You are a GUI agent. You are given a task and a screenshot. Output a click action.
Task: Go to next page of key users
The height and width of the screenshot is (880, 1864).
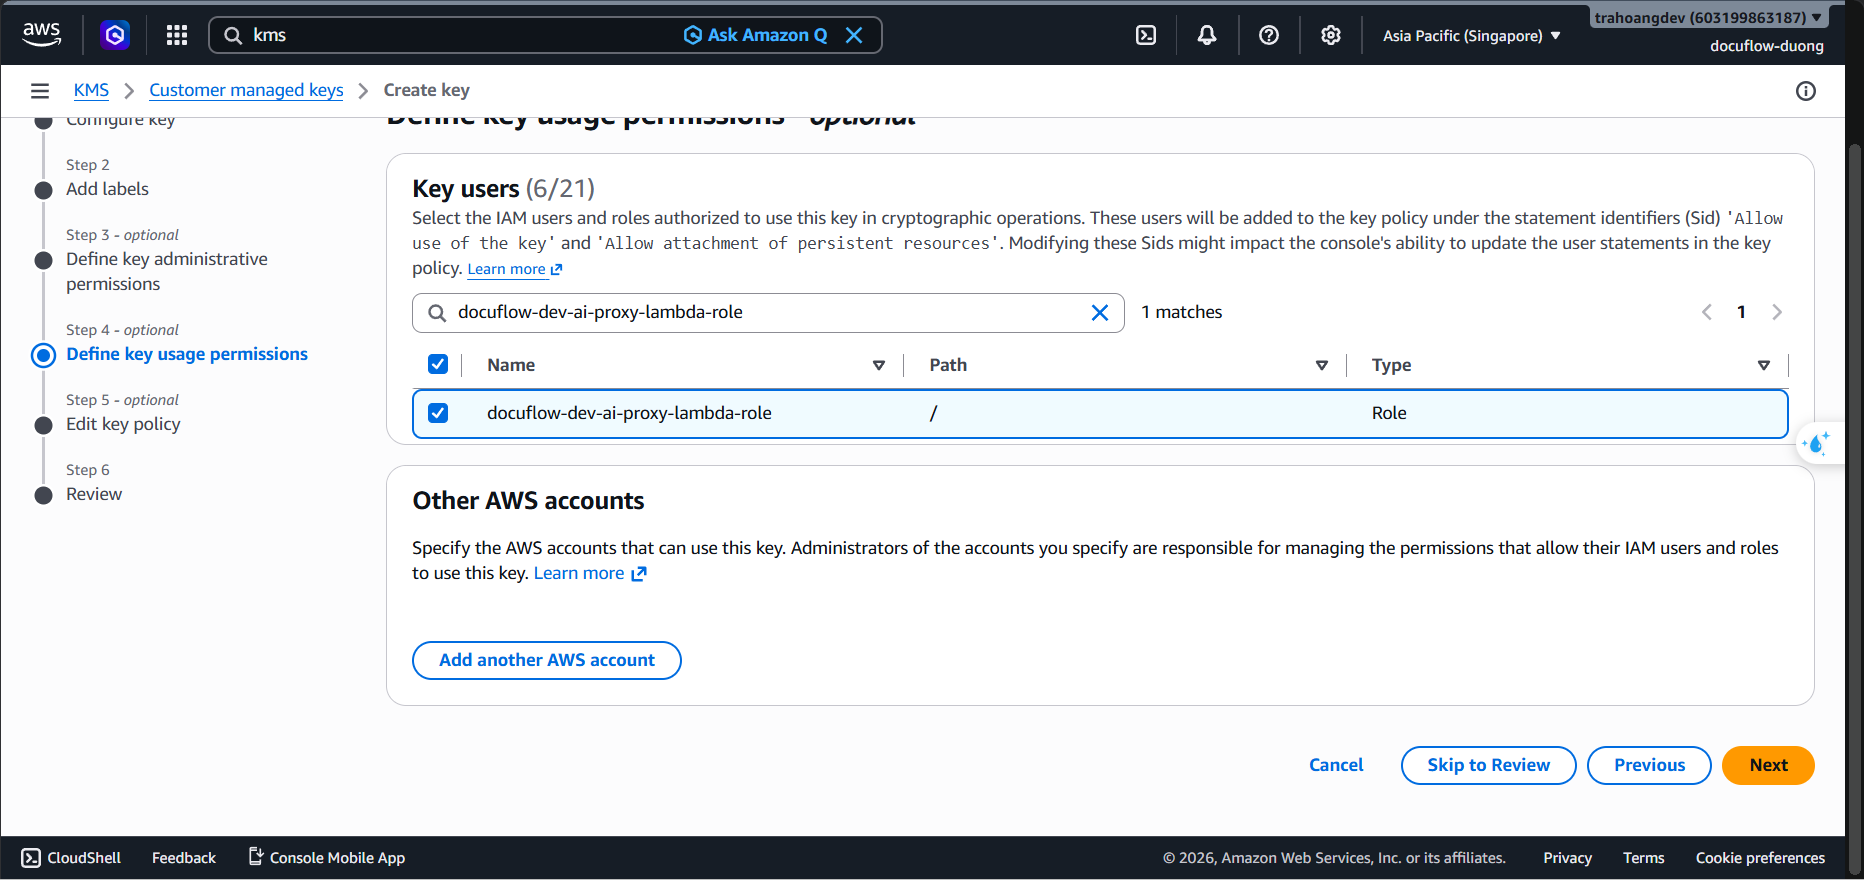tap(1777, 312)
